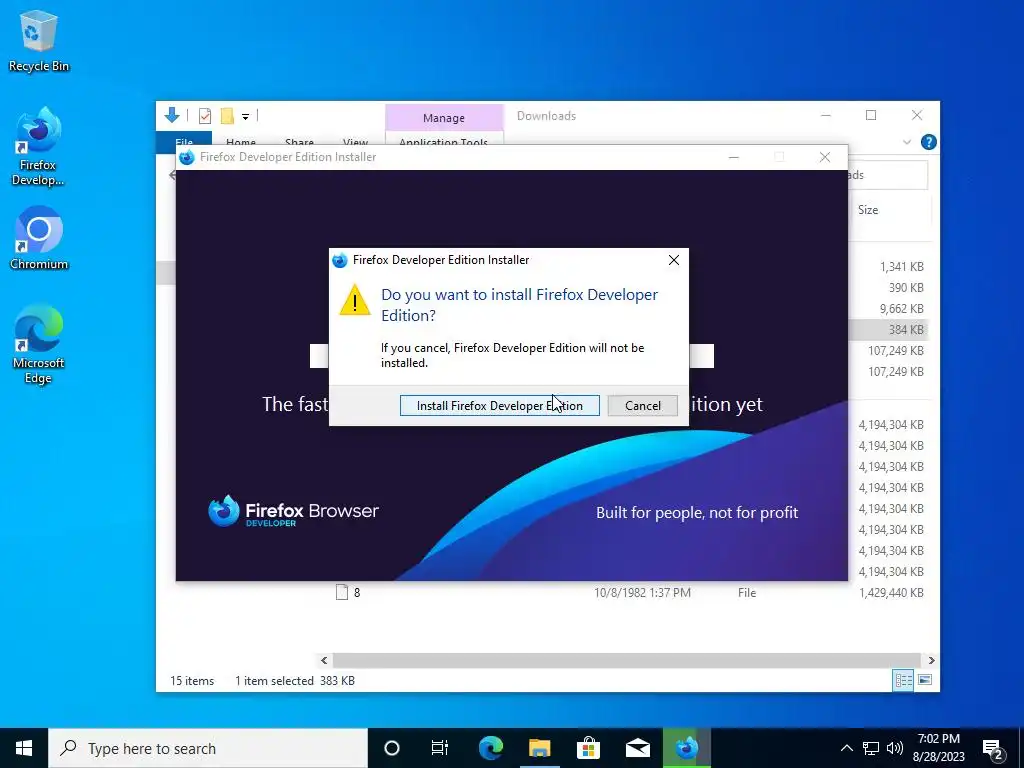Open Cortana from the taskbar
Image resolution: width=1024 pixels, height=768 pixels.
(x=392, y=748)
